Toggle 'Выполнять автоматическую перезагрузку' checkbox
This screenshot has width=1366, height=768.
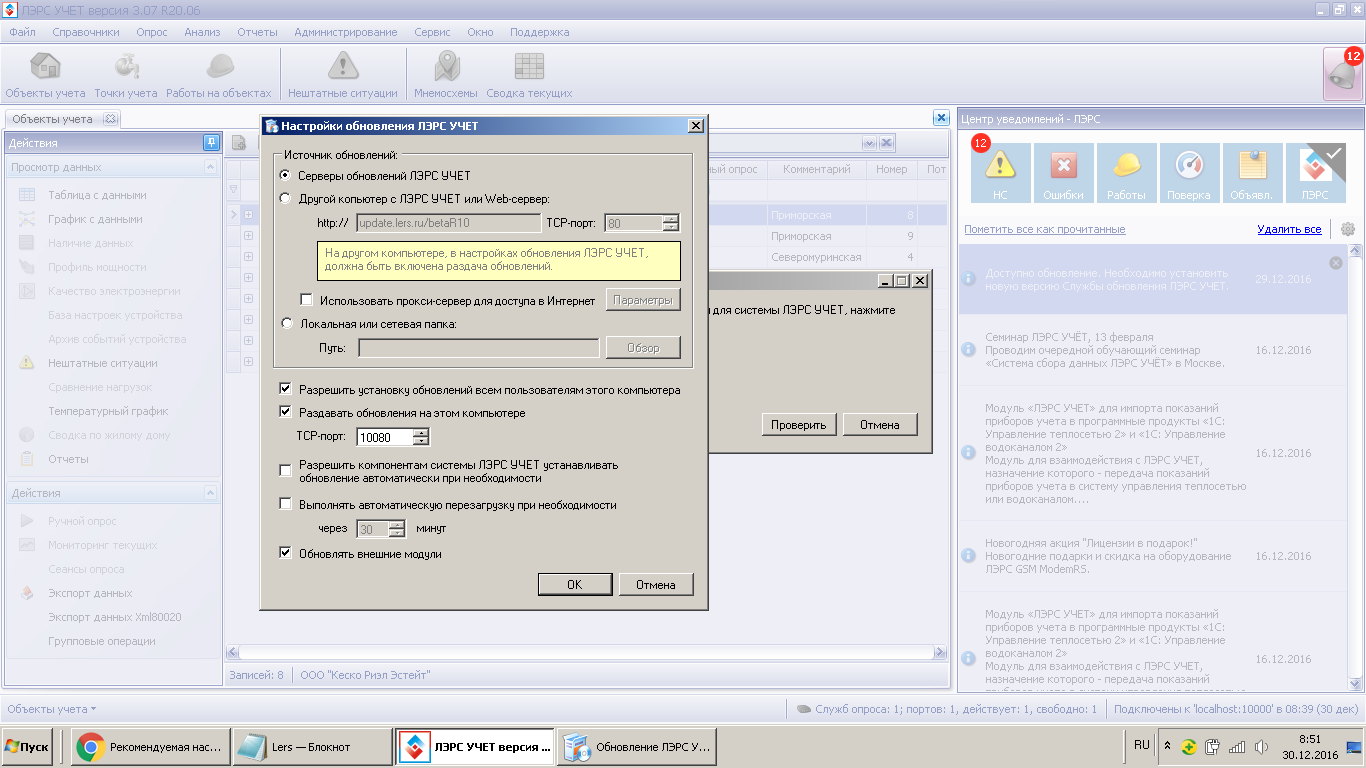[286, 504]
